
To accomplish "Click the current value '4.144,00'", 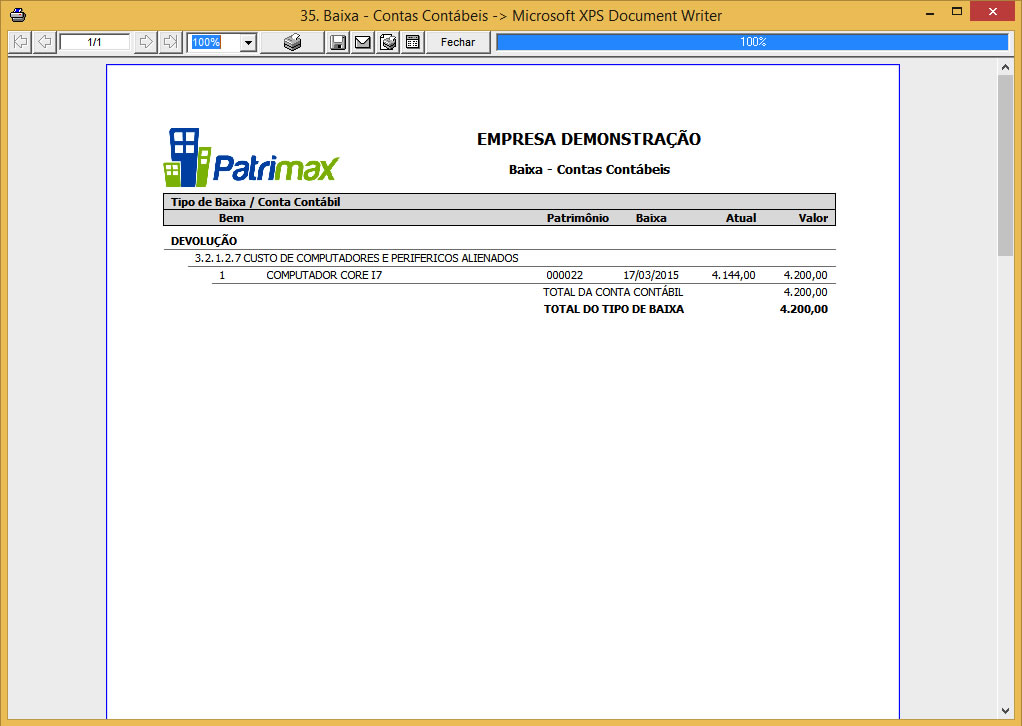I will click(x=733, y=275).
